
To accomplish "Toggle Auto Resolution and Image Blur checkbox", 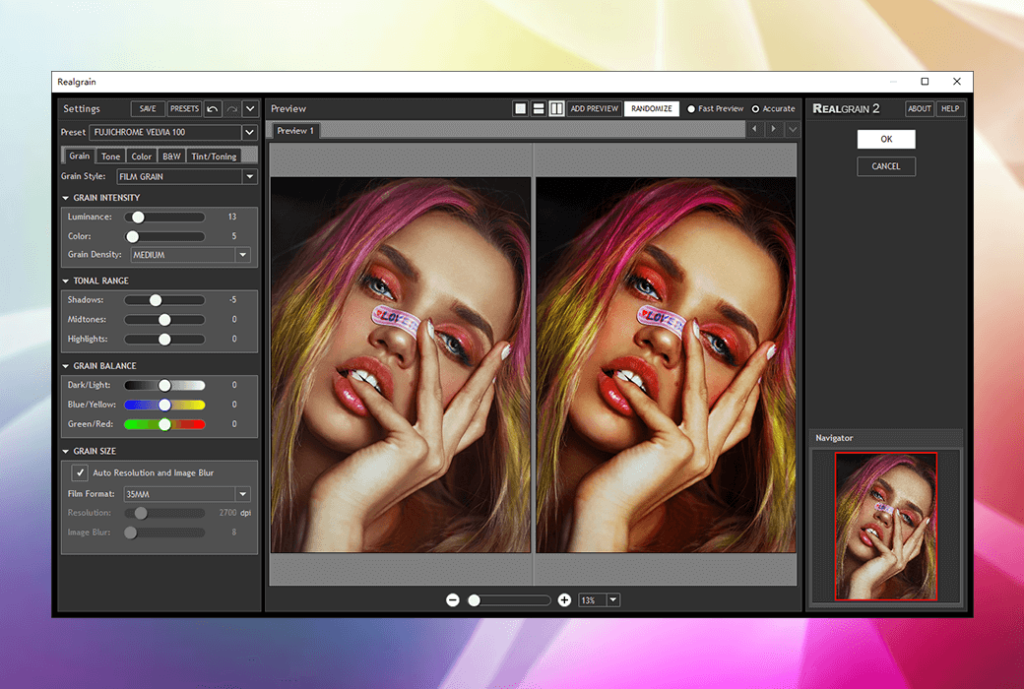I will click(x=80, y=472).
